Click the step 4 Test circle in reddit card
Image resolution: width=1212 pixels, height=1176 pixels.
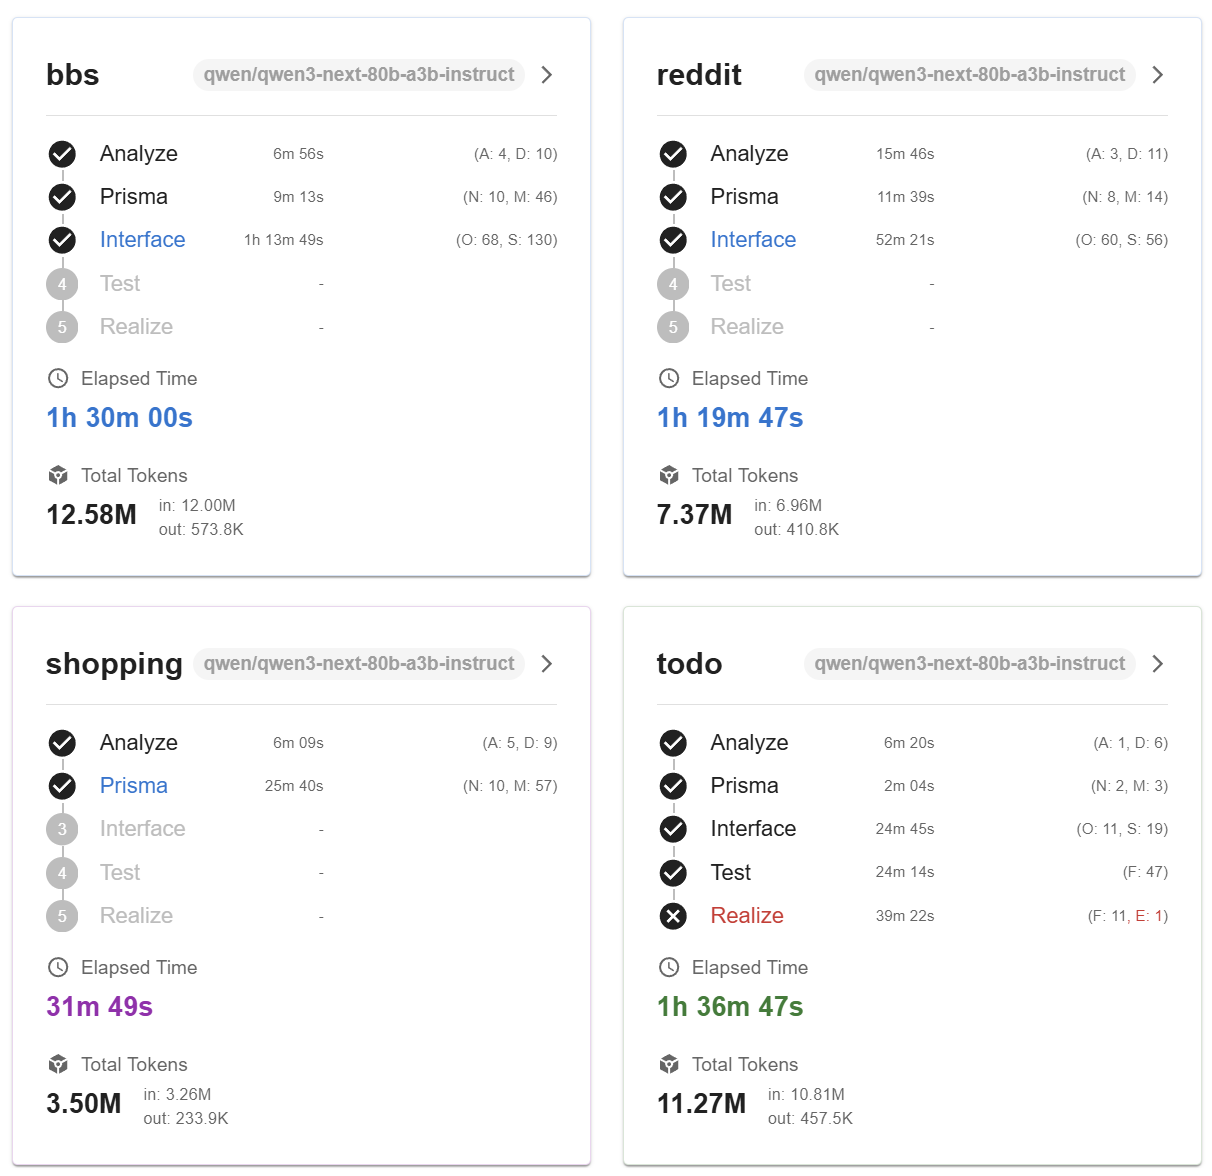point(673,284)
